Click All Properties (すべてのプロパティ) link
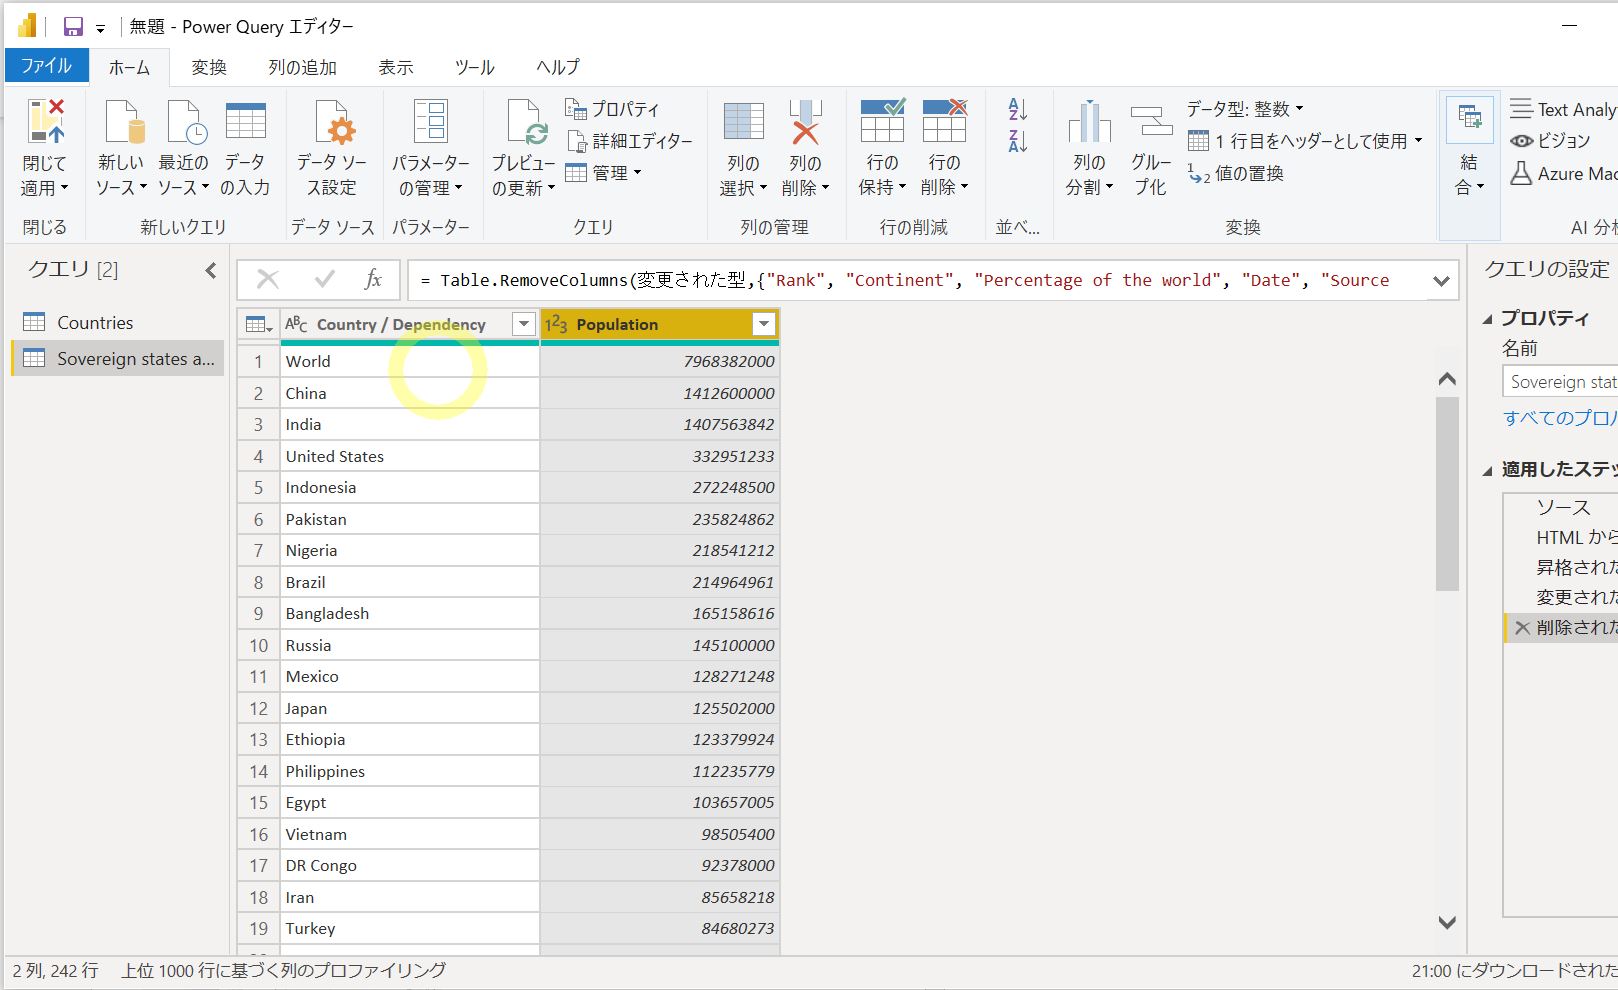This screenshot has height=990, width=1618. point(1560,418)
